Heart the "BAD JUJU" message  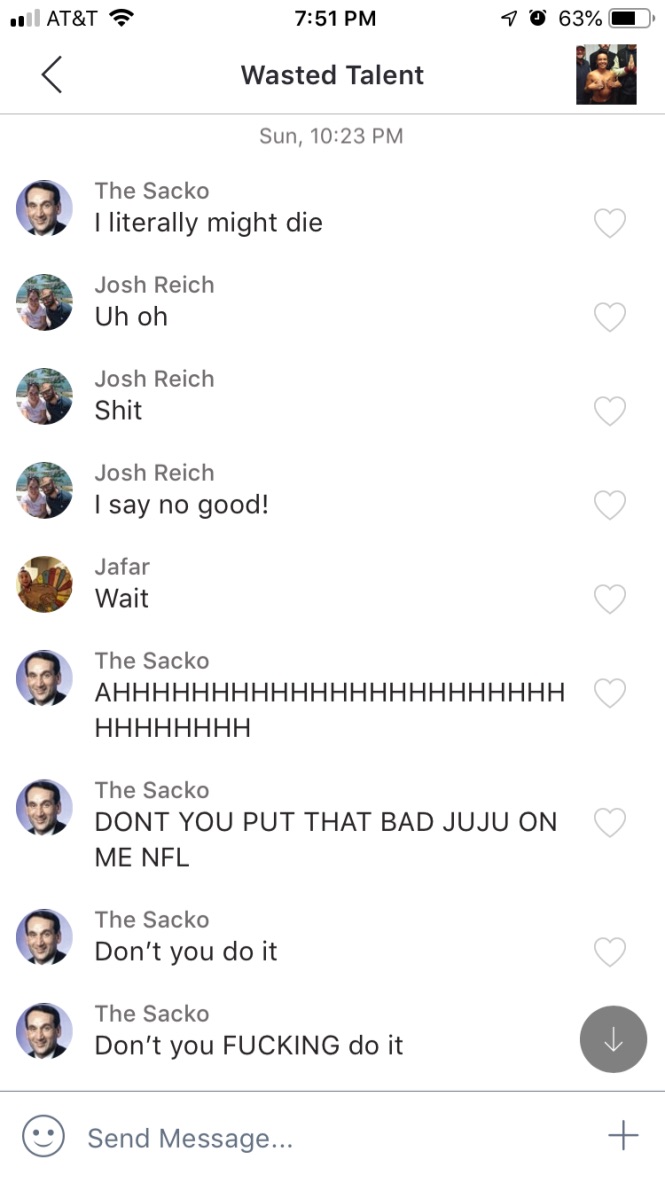tap(610, 822)
